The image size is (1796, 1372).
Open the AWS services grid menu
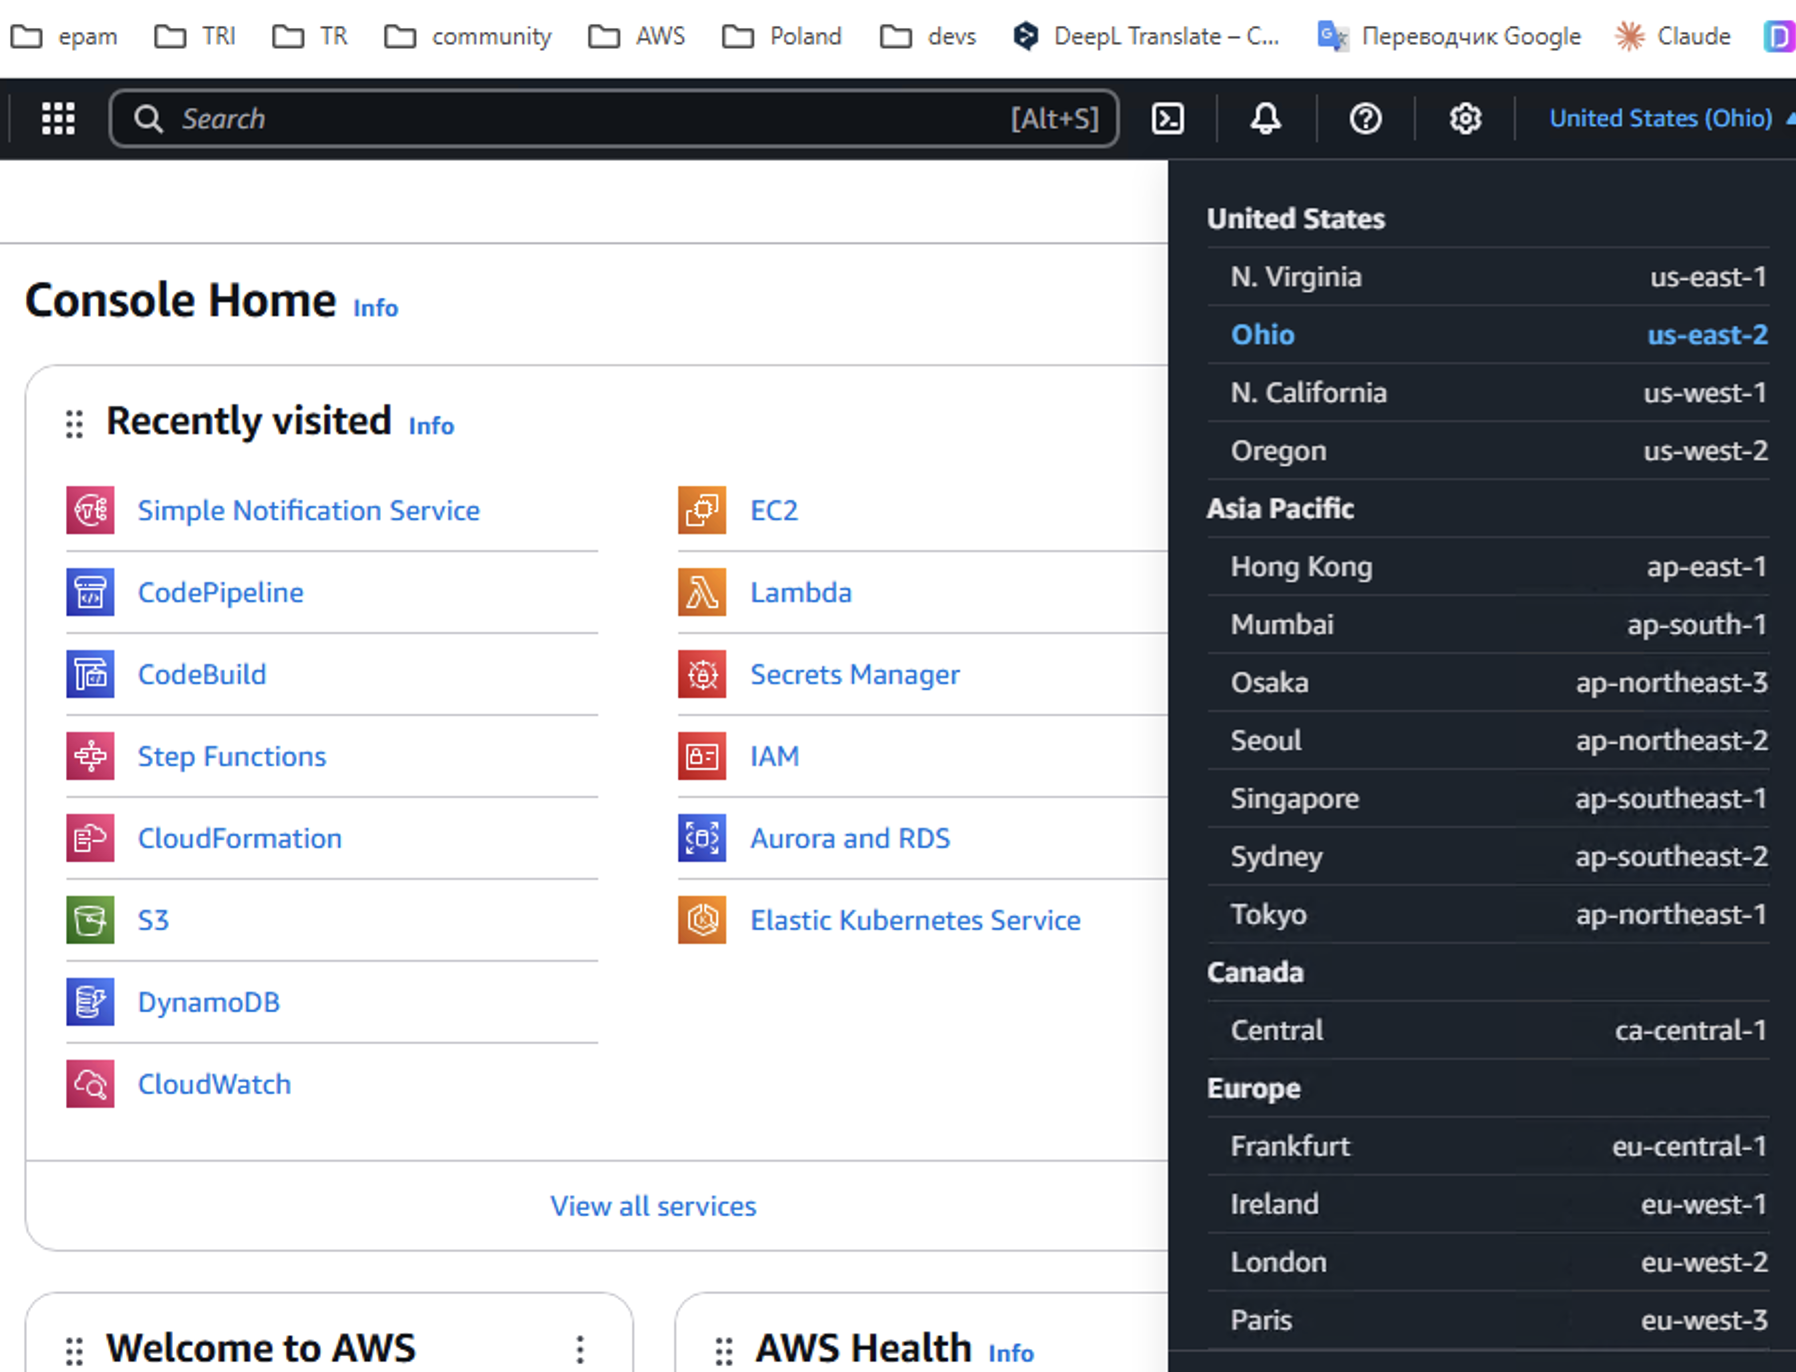(58, 118)
